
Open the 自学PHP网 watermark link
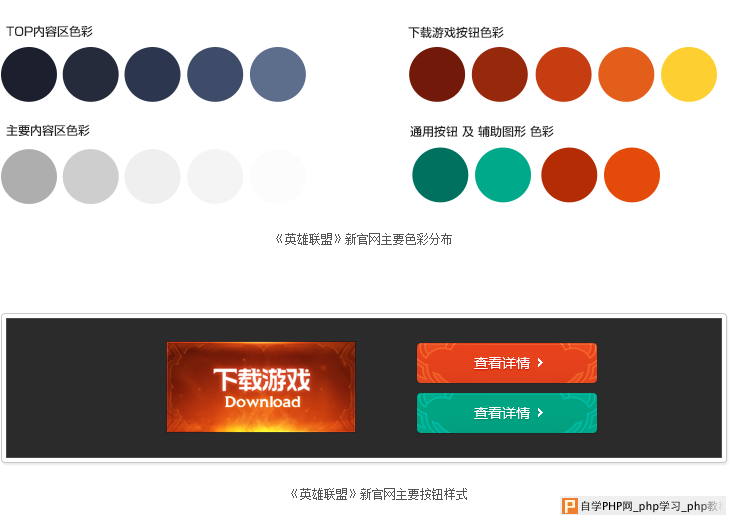643,506
